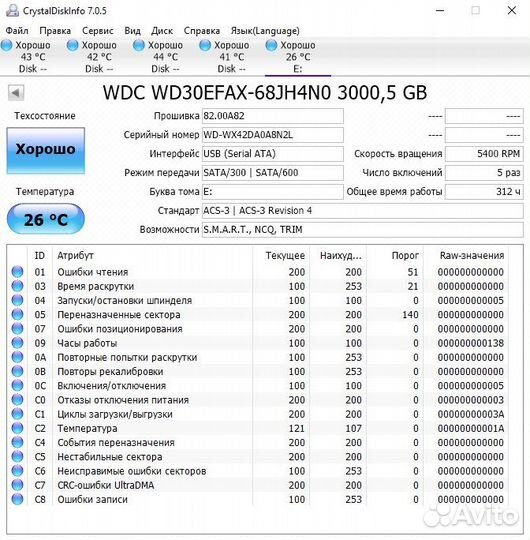Click the serial number field WD-WX42DA0A8N2L
This screenshot has width=530, height=540.
pyautogui.click(x=272, y=135)
